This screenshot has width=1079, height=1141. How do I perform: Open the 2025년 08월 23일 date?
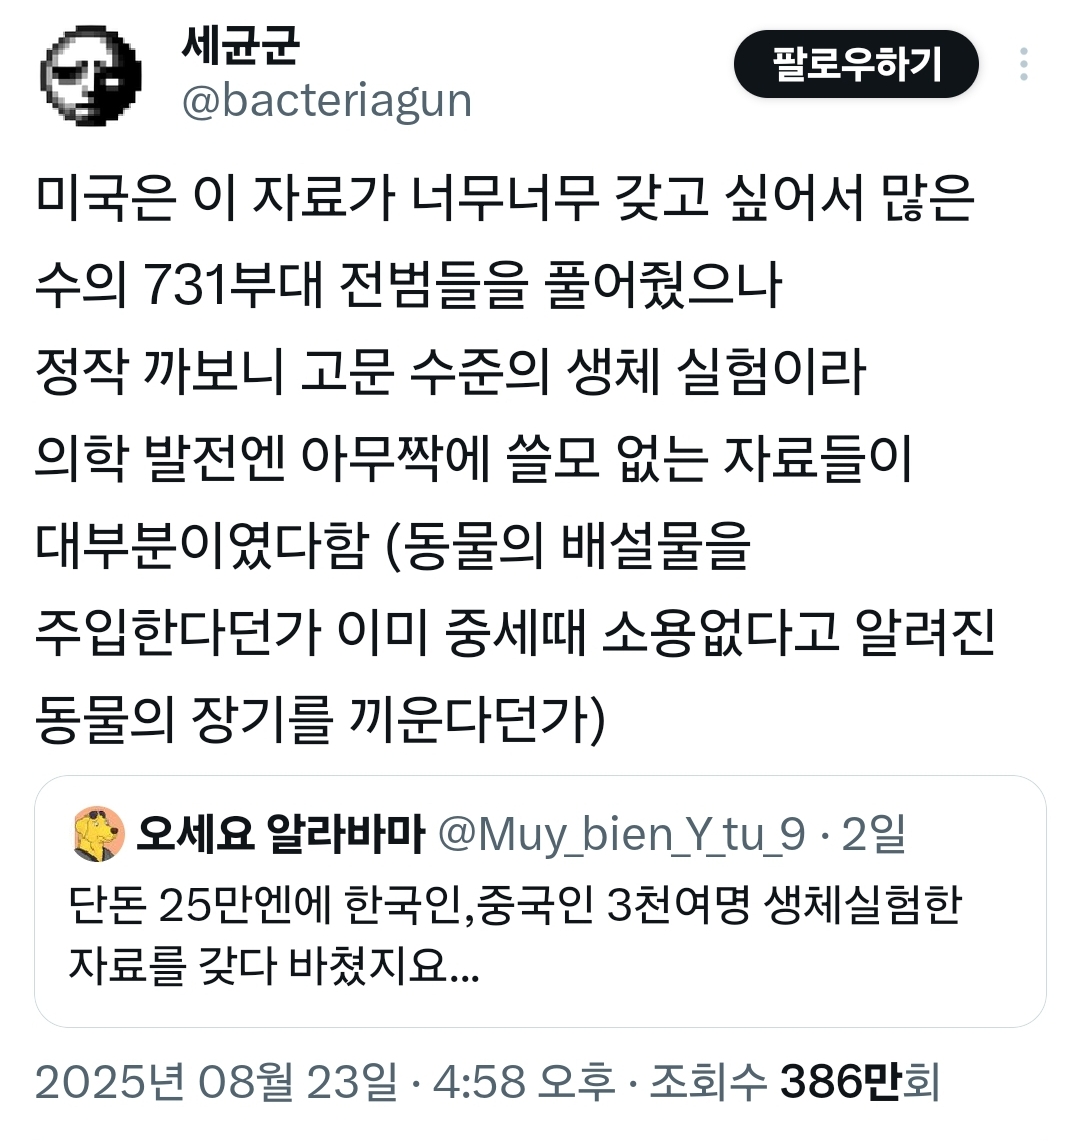(x=216, y=1082)
